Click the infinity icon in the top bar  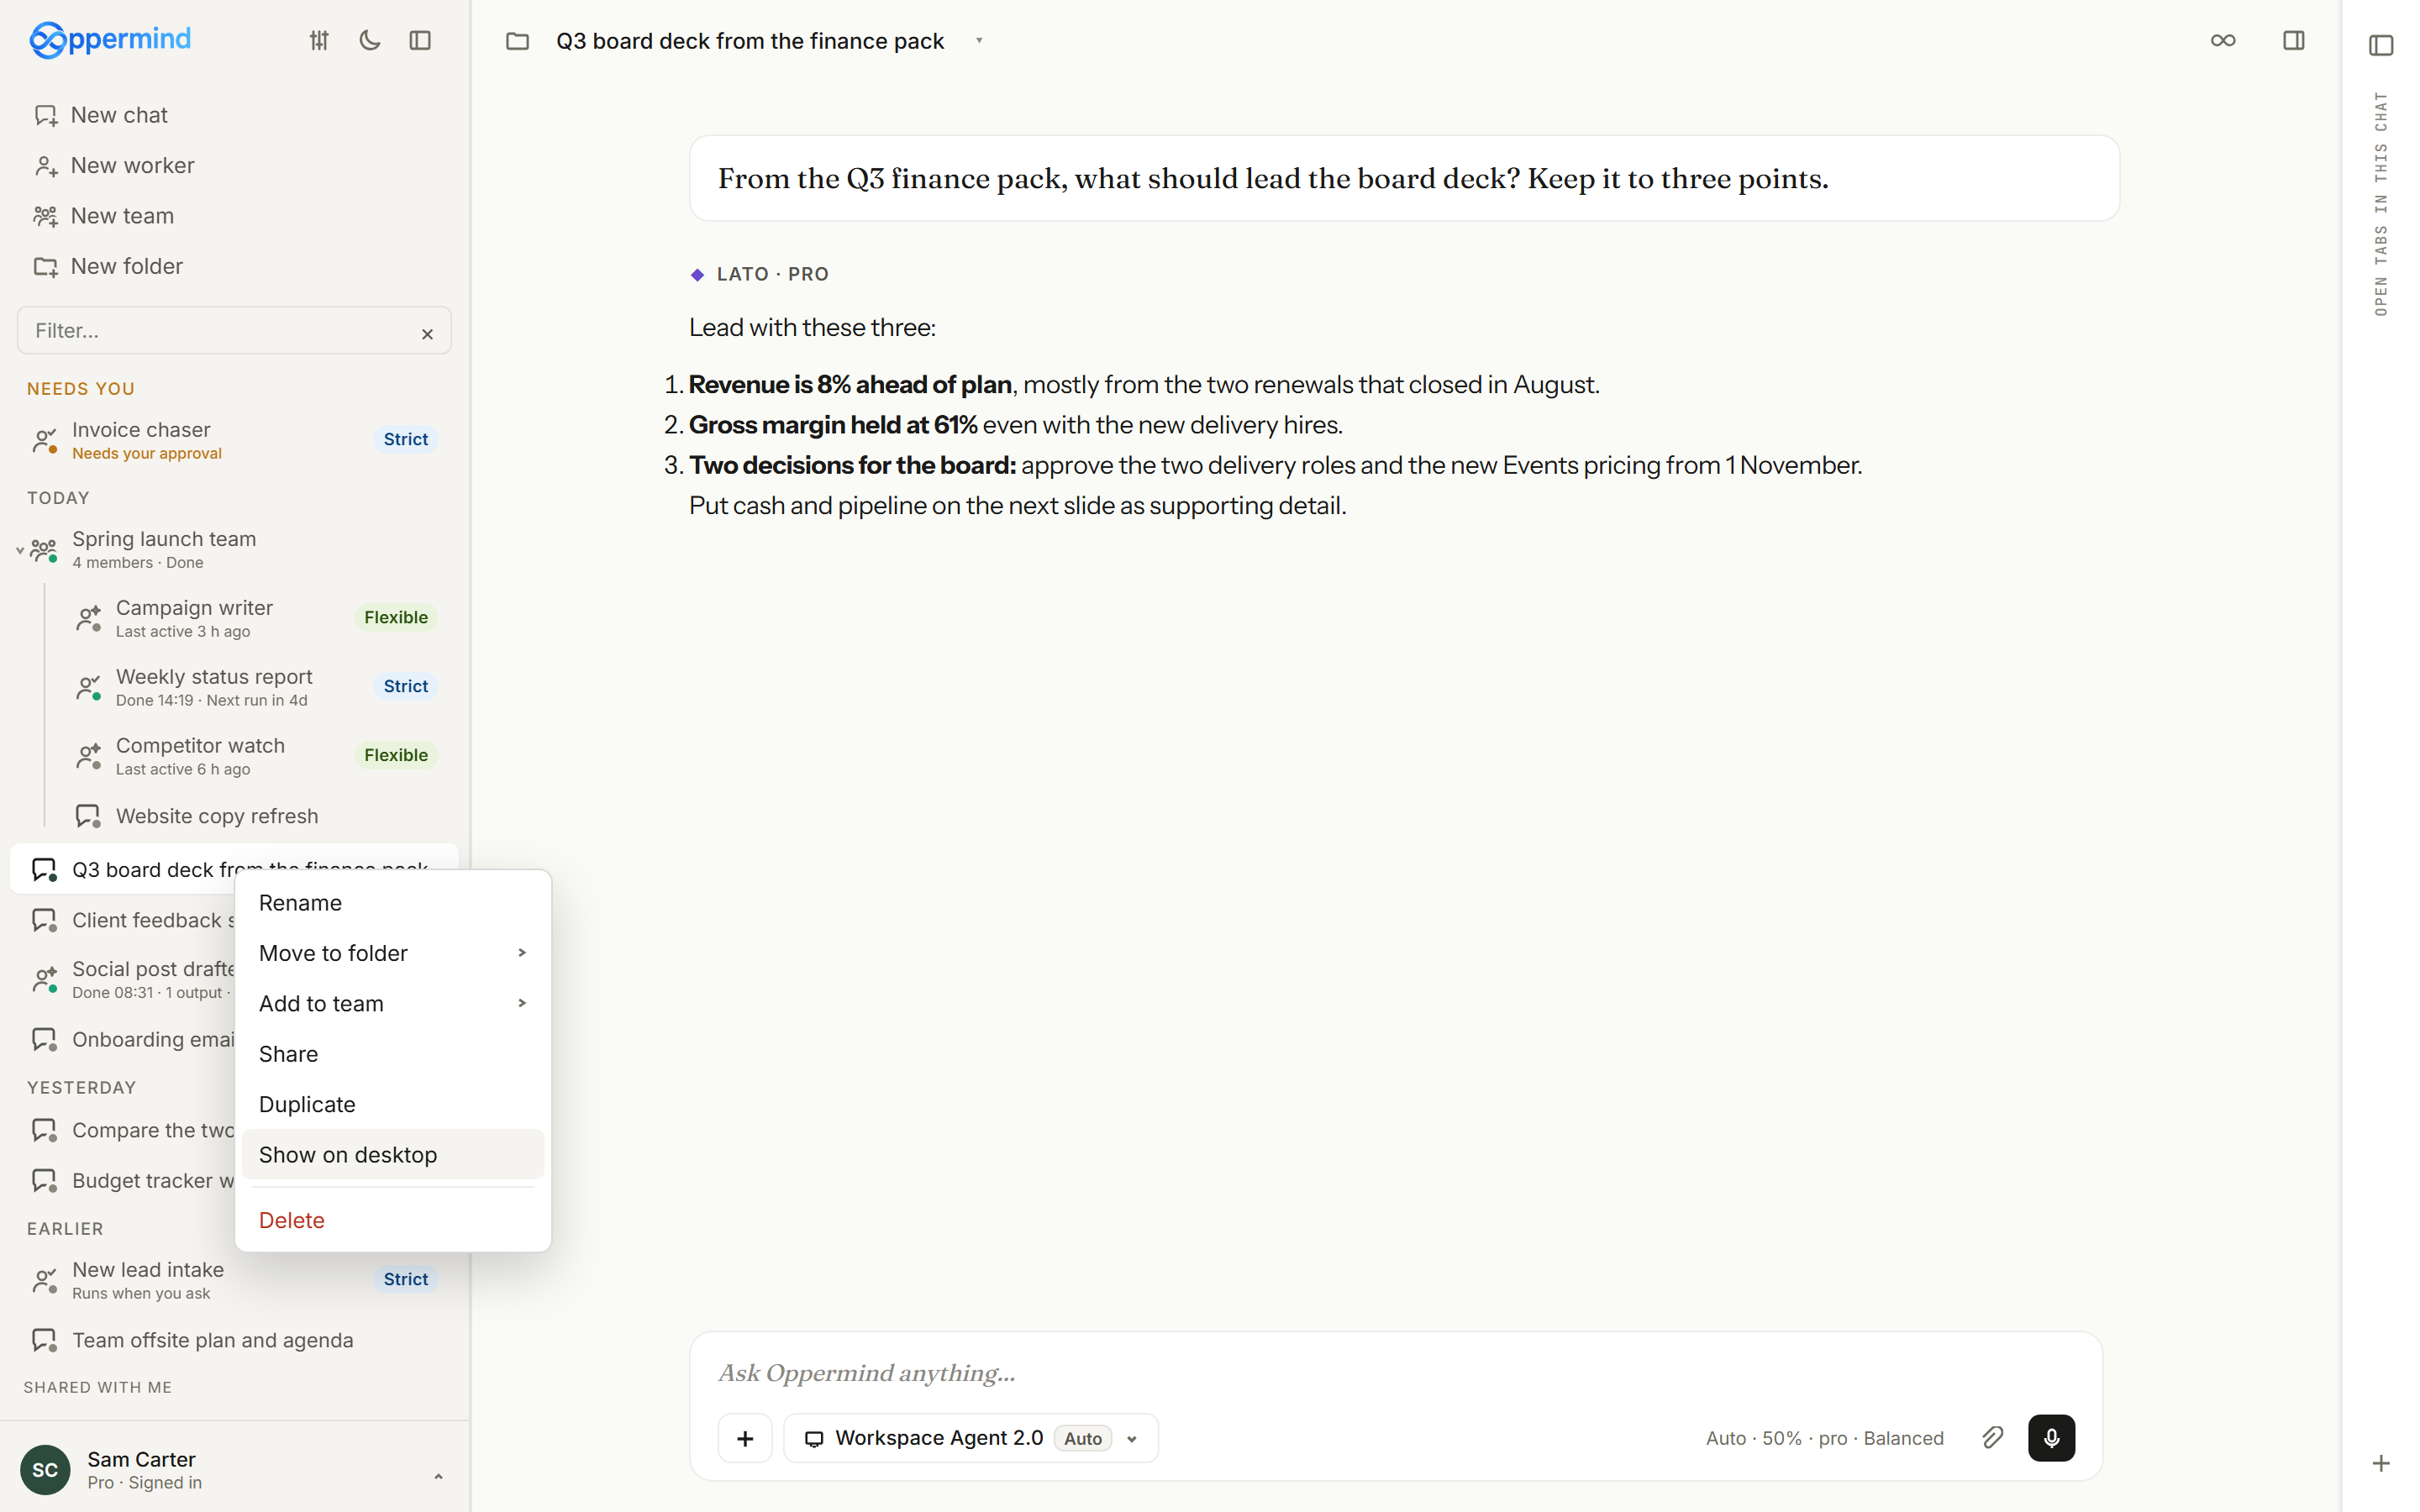2222,40
